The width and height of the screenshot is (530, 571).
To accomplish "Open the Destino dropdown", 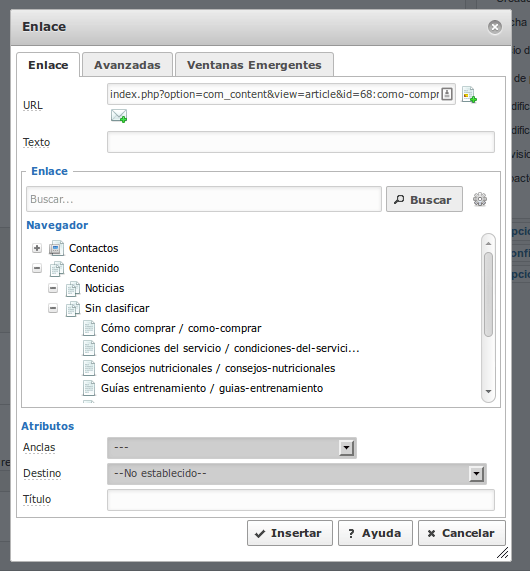I will pos(297,473).
